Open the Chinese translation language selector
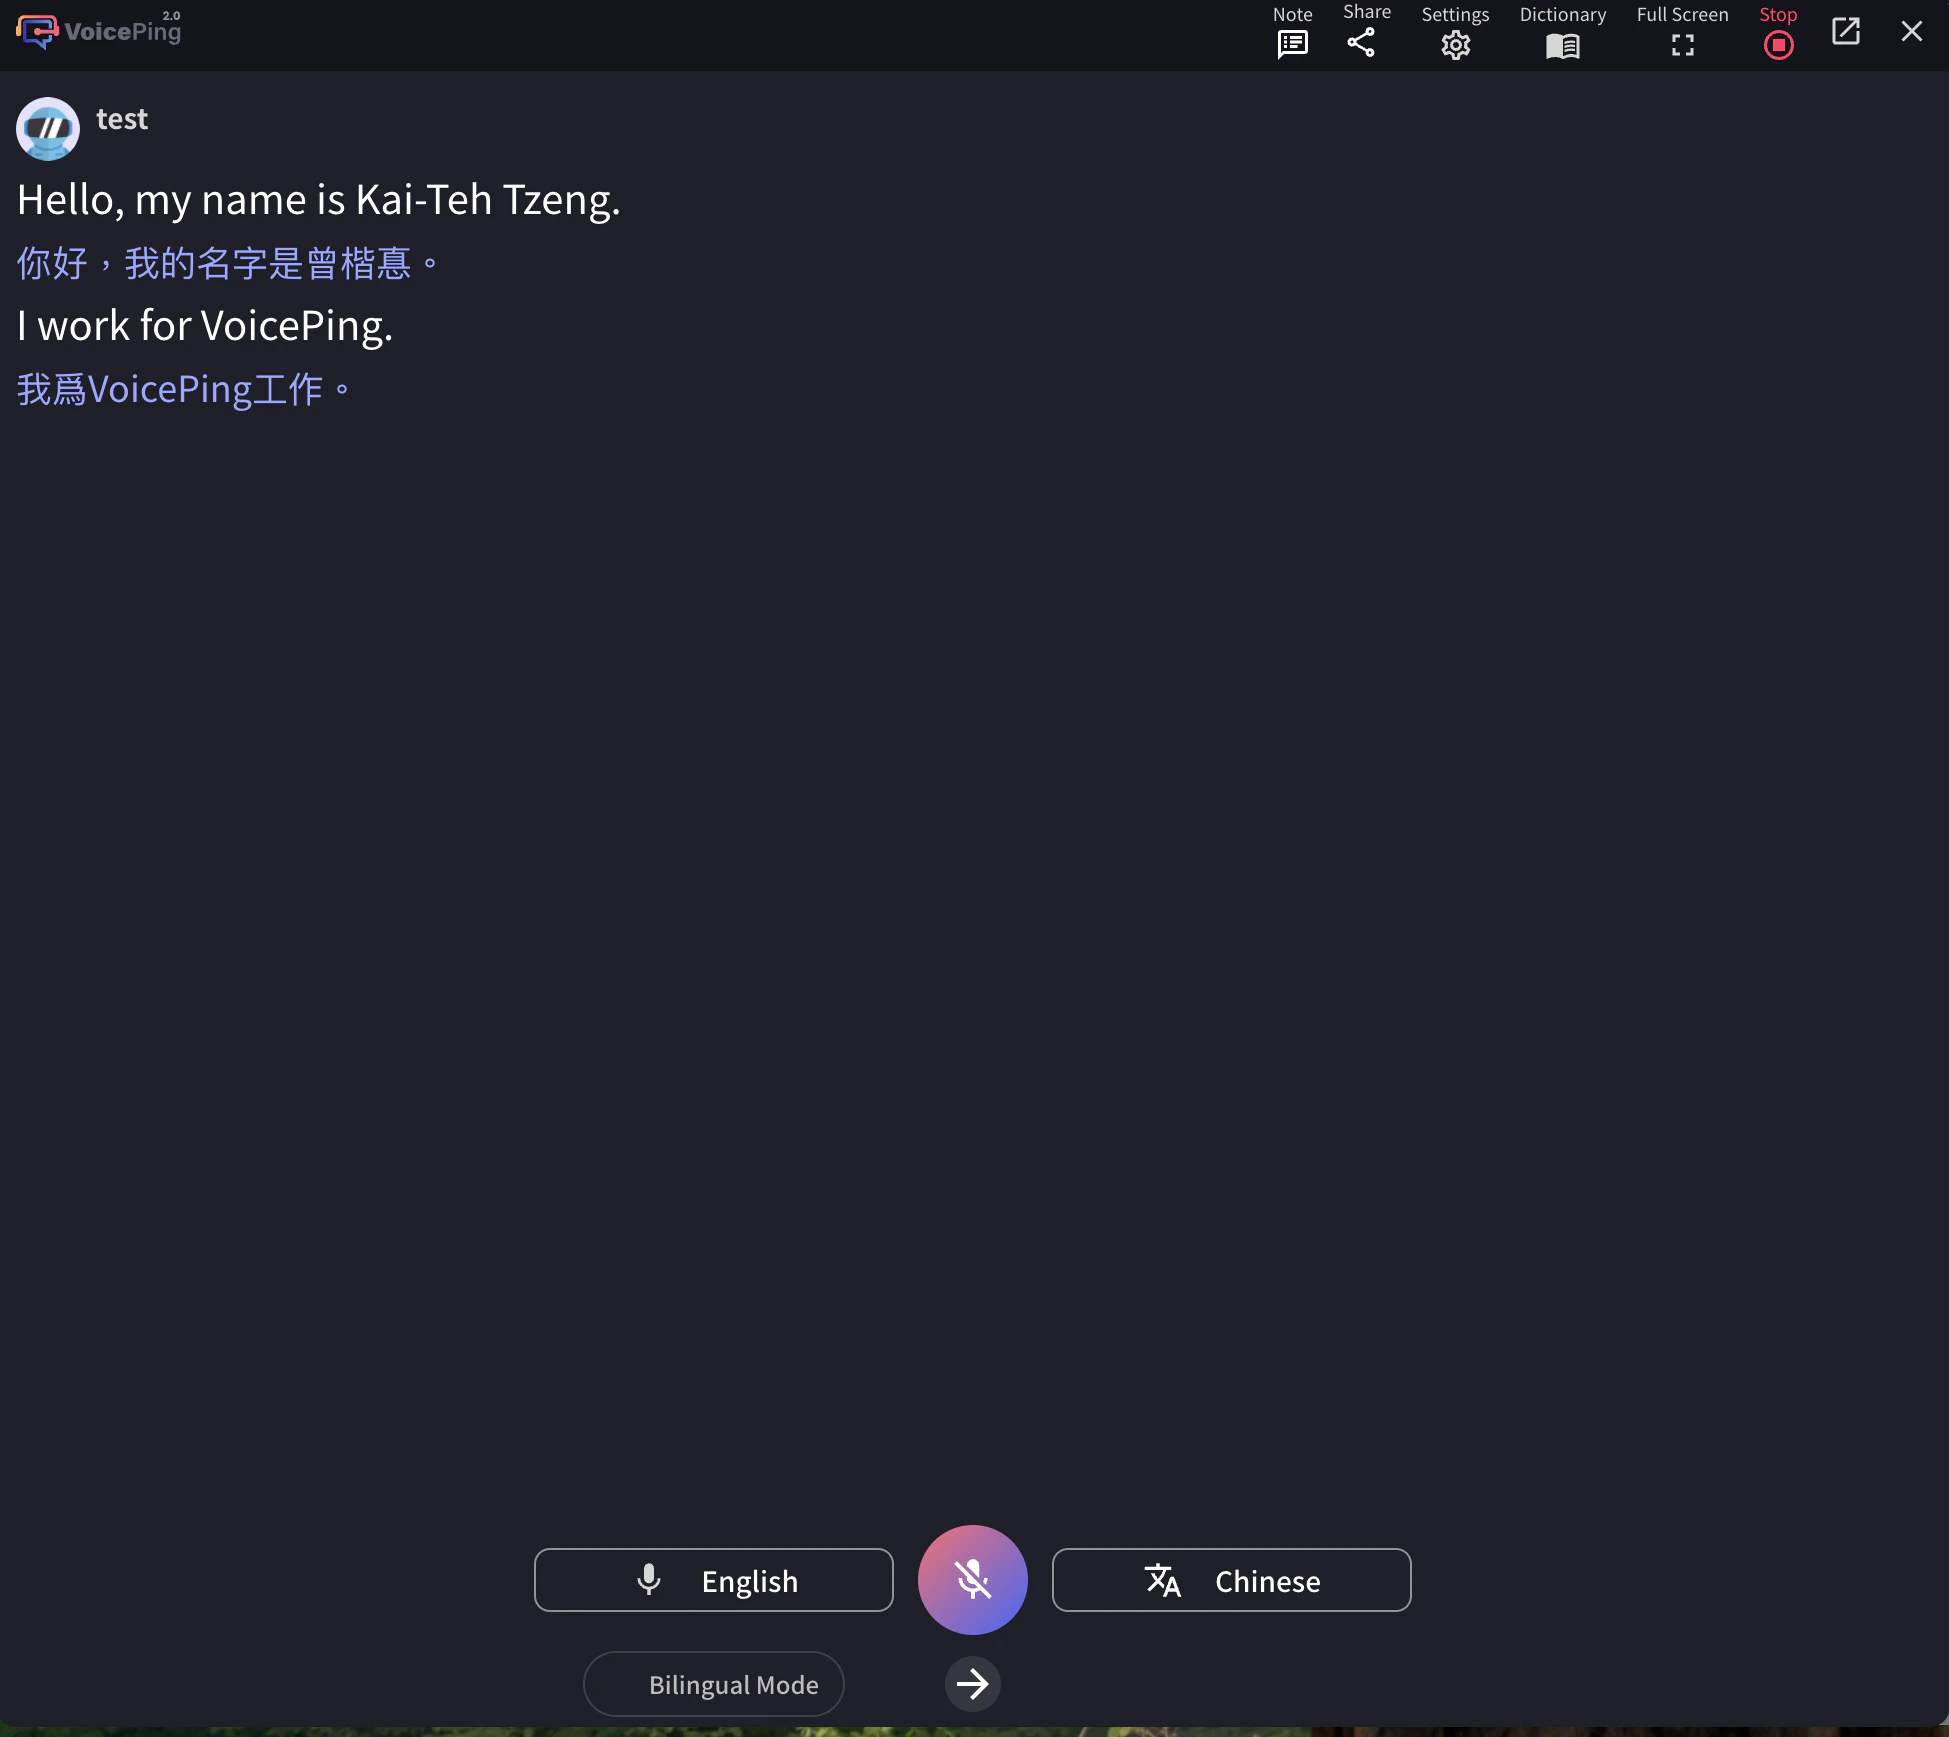 pyautogui.click(x=1231, y=1580)
